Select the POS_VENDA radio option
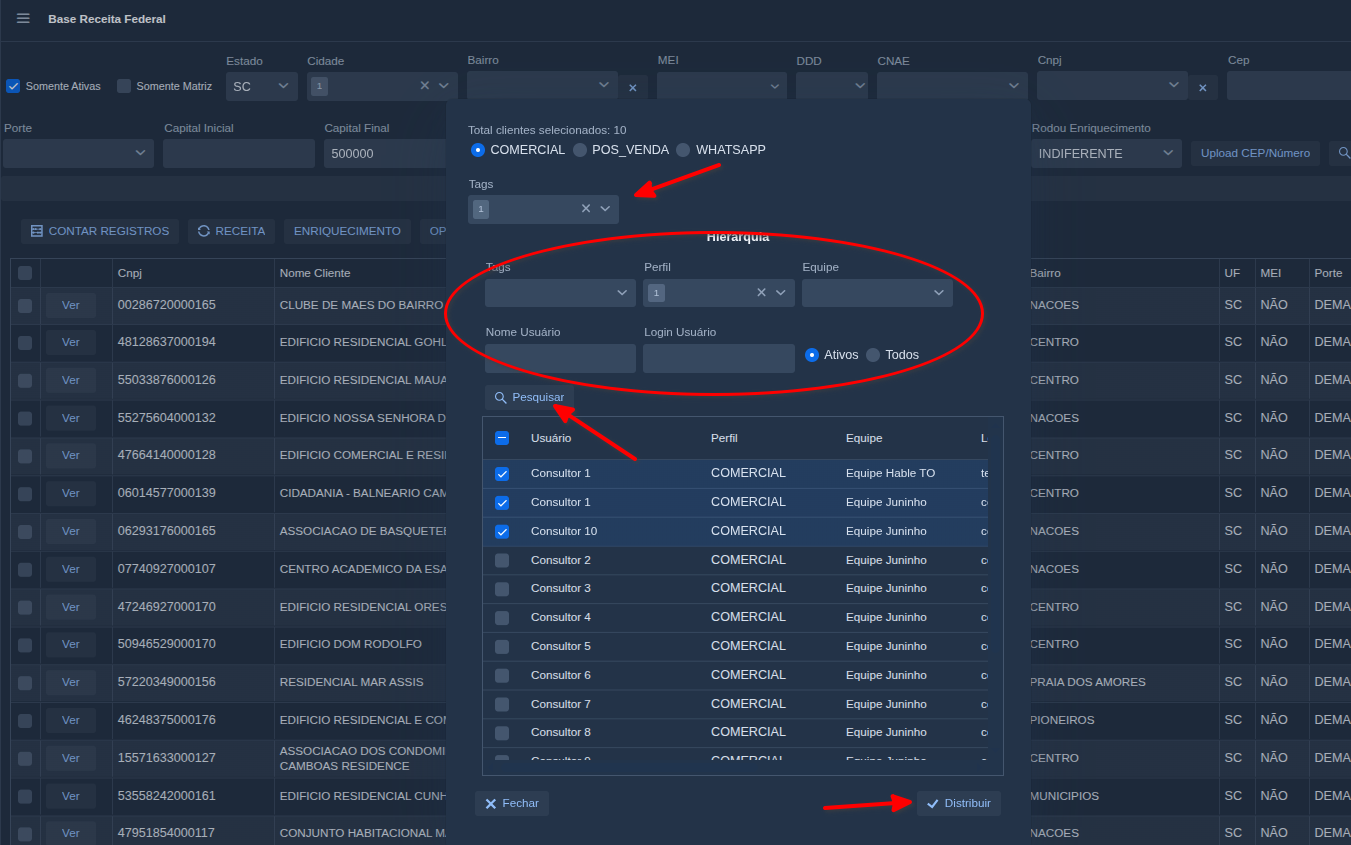 tap(580, 150)
